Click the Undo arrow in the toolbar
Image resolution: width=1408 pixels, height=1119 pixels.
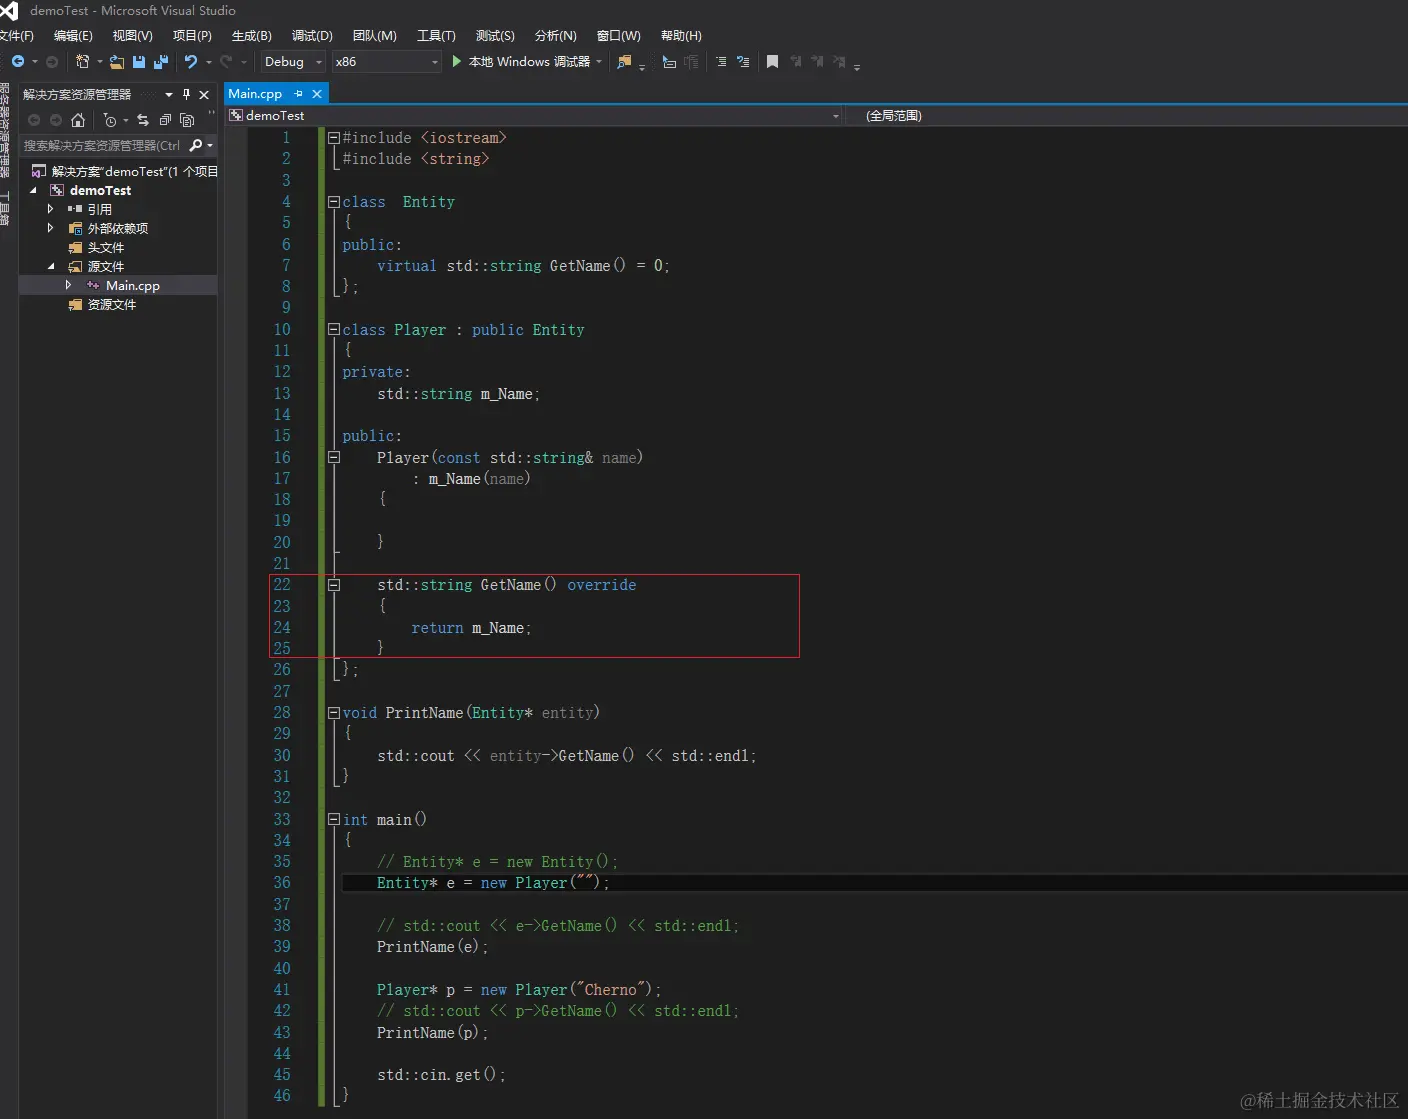point(190,62)
